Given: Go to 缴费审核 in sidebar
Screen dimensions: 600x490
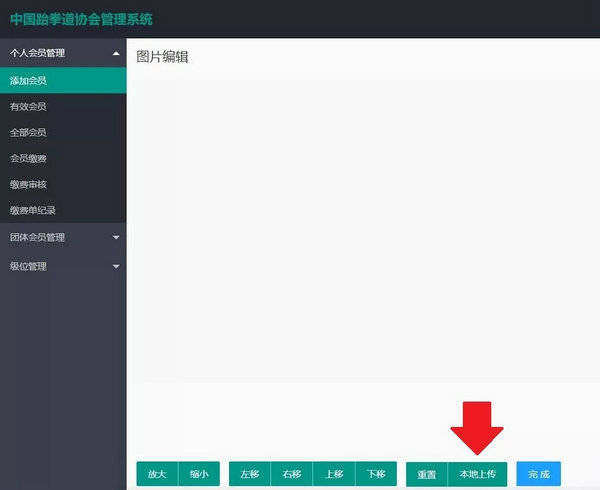Looking at the screenshot, I should pos(63,184).
